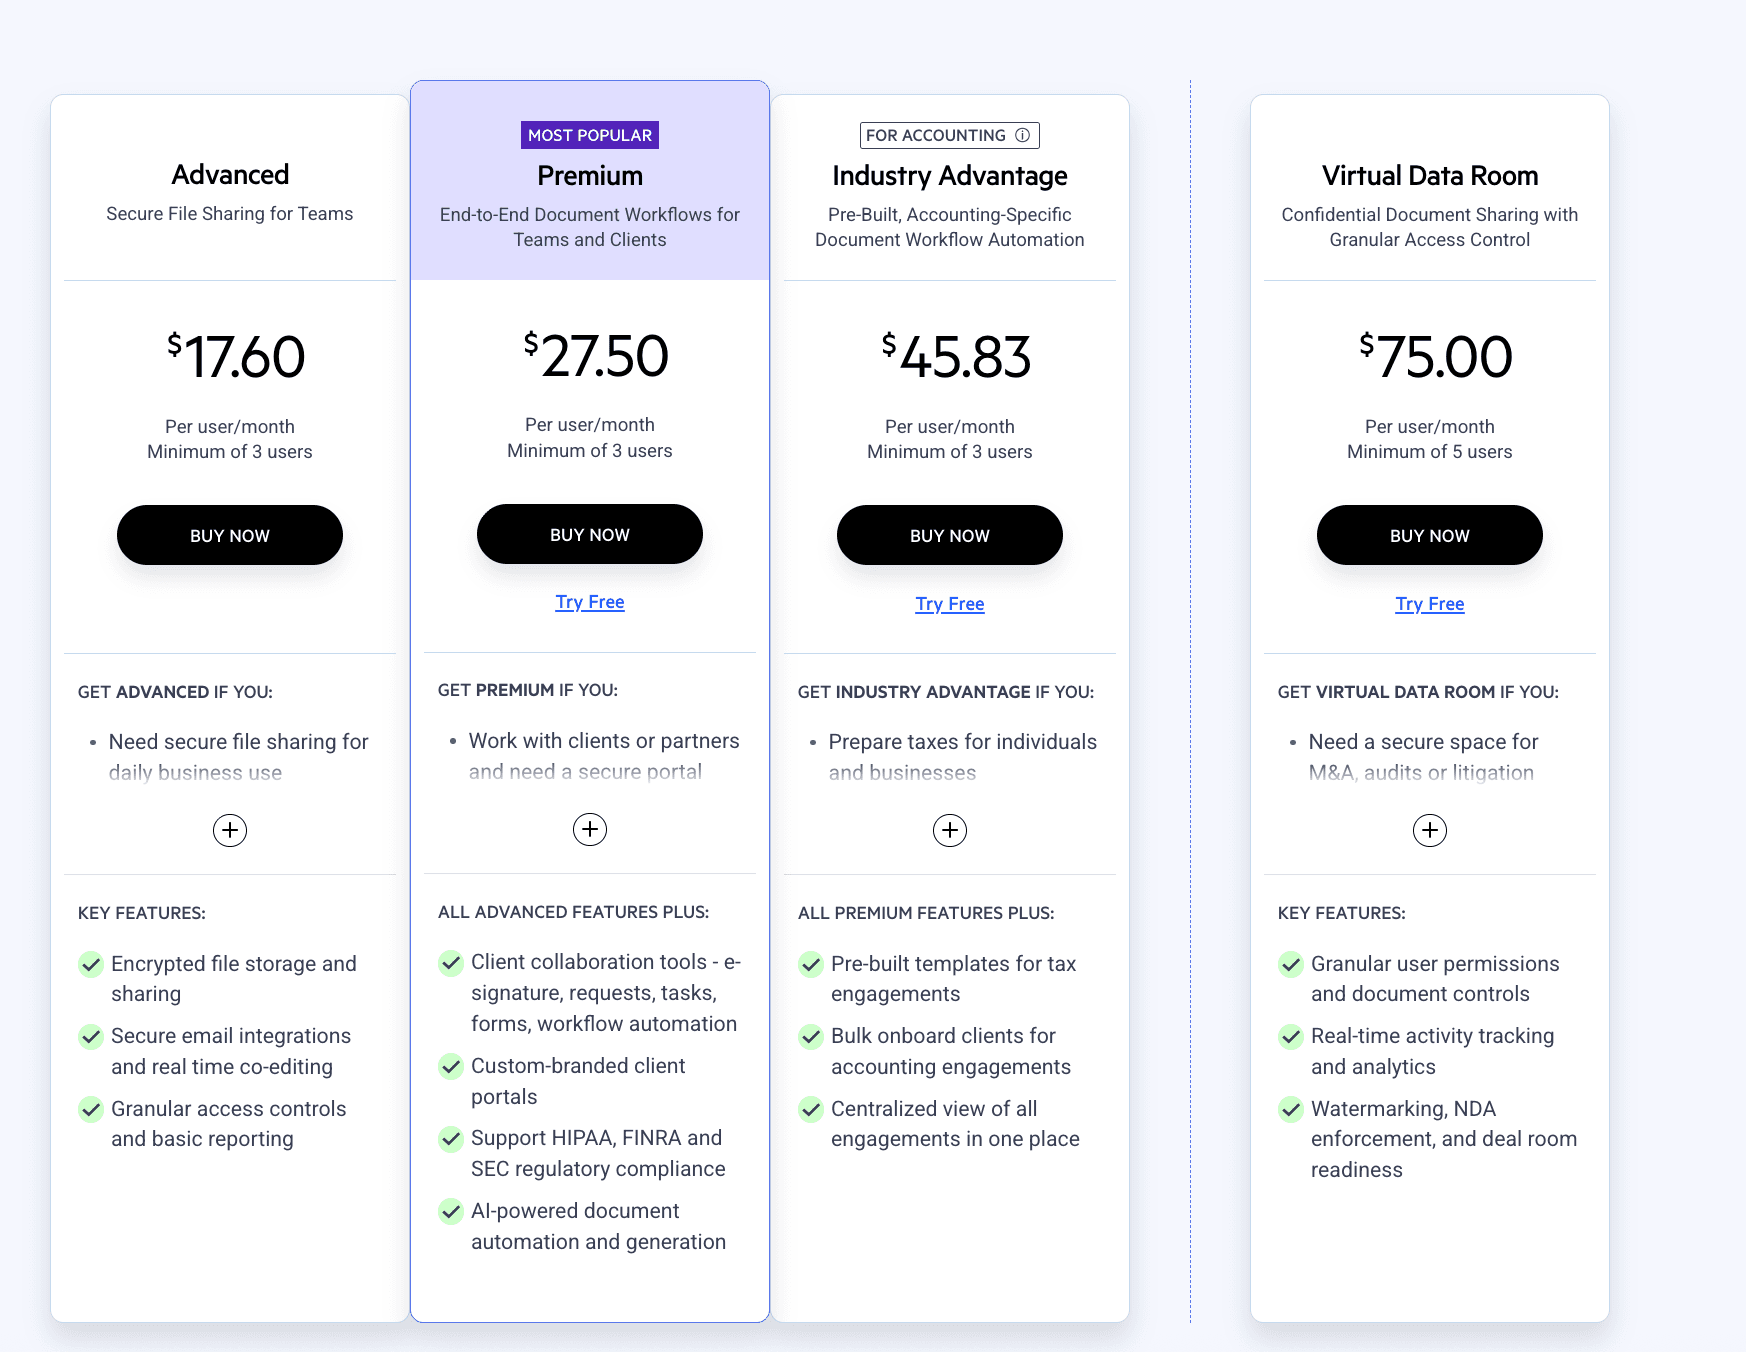This screenshot has height=1352, width=1746.
Task: Click checkmark beside Pre-built templates for tax engagements
Action: pos(811,965)
